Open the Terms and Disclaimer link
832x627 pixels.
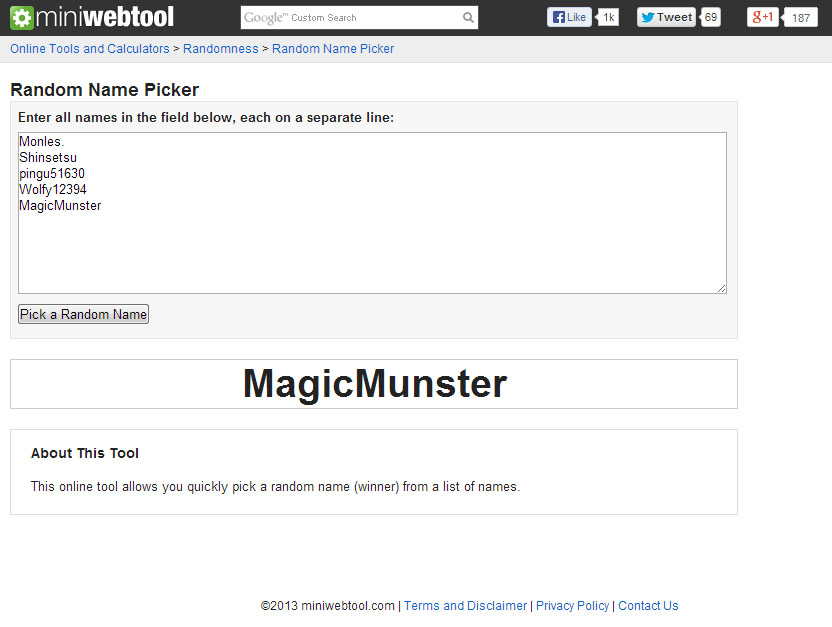coord(465,606)
